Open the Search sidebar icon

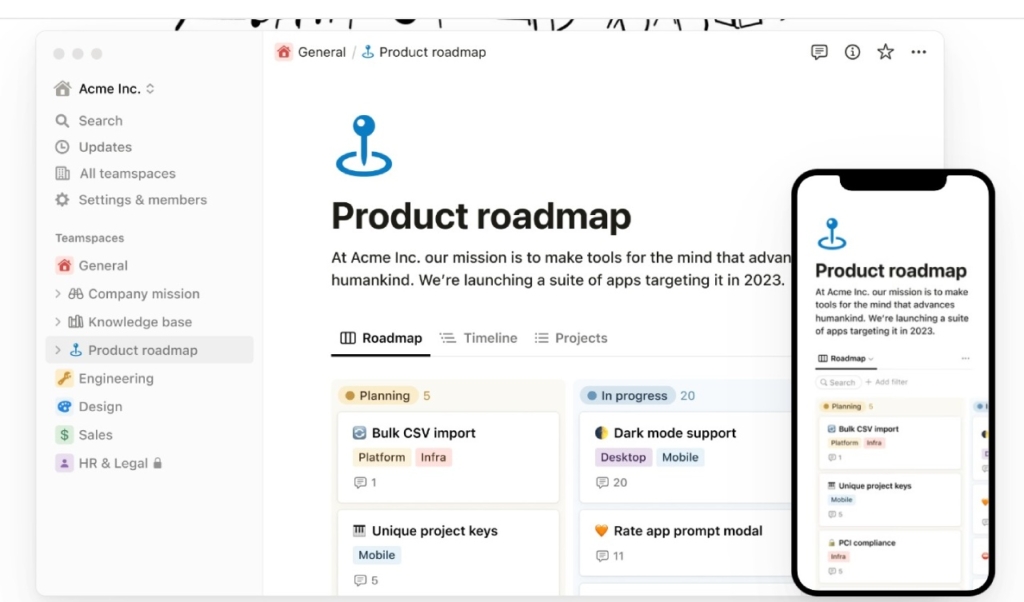pos(62,120)
